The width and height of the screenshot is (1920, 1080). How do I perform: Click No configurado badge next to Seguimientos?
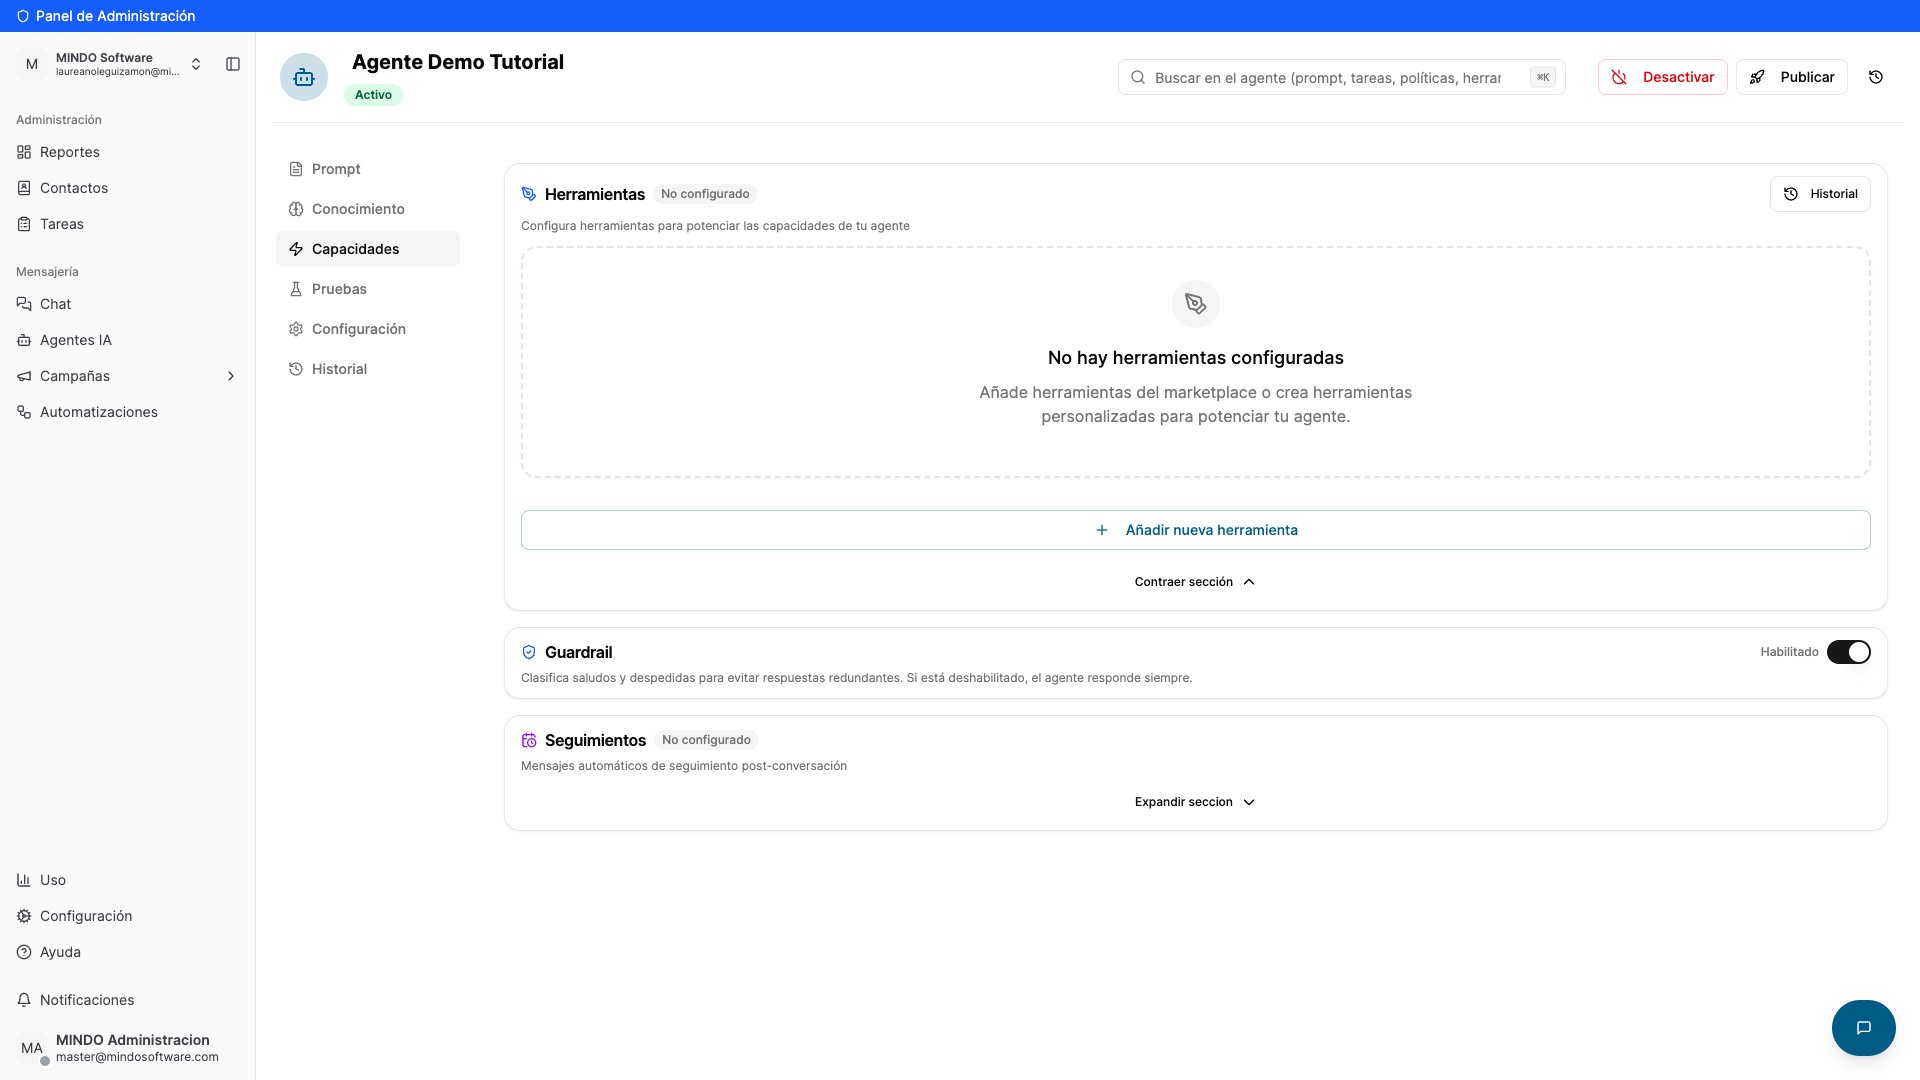pos(706,740)
